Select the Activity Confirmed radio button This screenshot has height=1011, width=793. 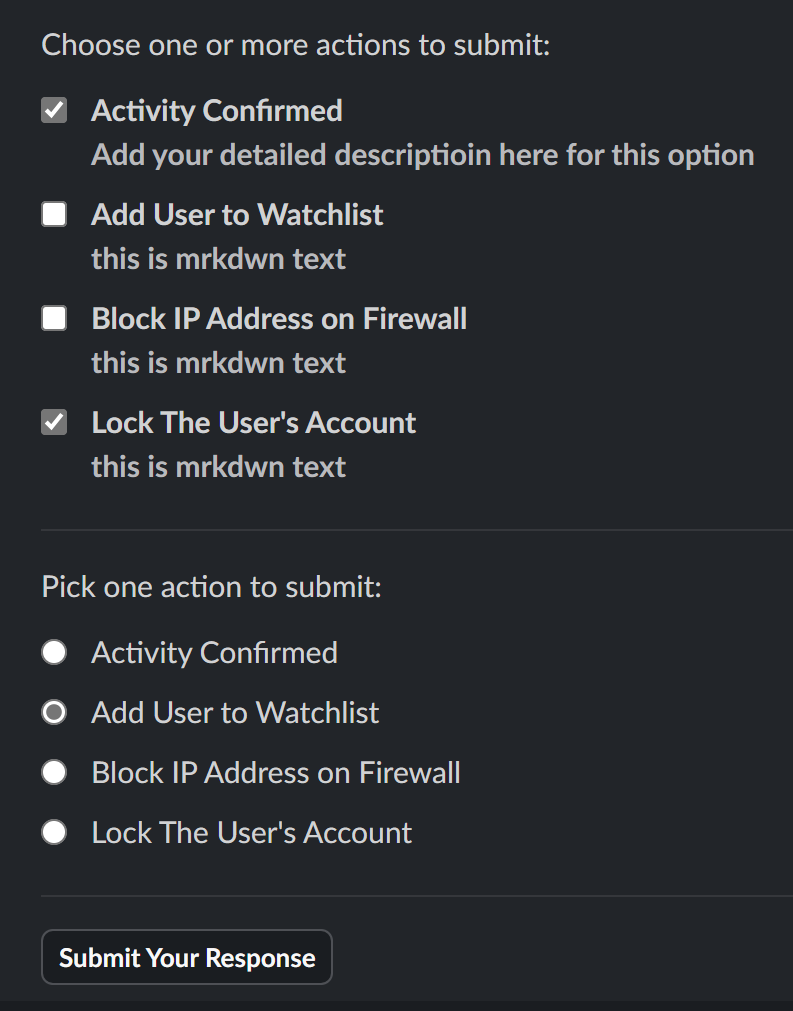pyautogui.click(x=53, y=652)
